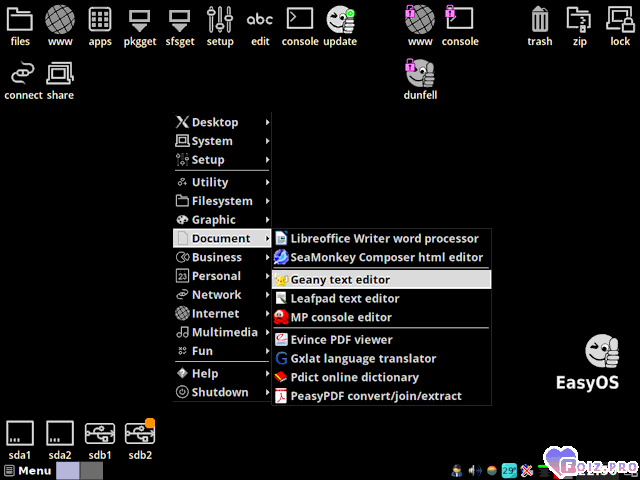Expand the Setup submenu
This screenshot has width=640, height=480.
(x=222, y=160)
